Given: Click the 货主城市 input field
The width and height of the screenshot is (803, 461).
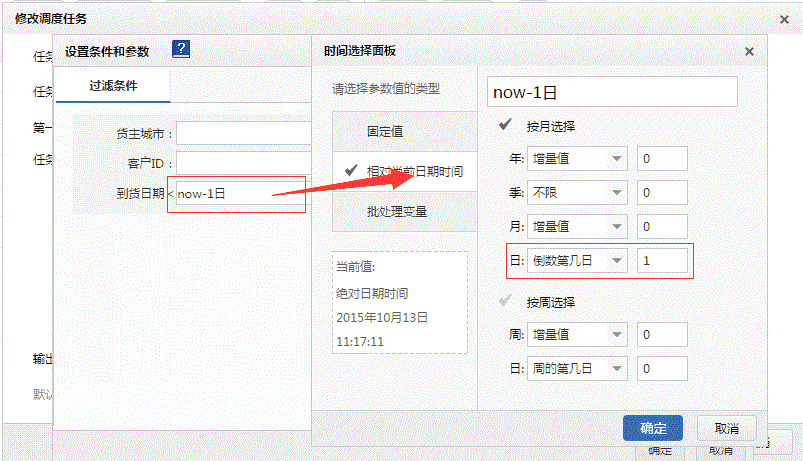Looking at the screenshot, I should (x=244, y=133).
